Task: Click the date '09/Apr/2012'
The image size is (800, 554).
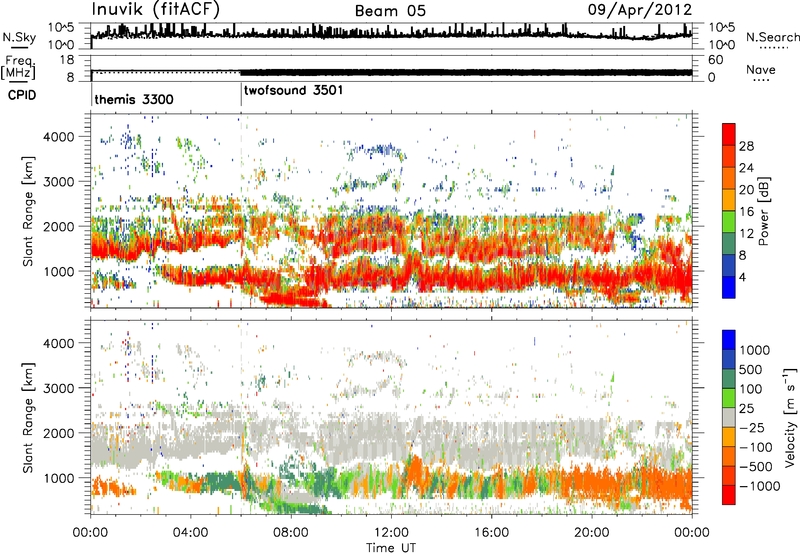Action: click(640, 10)
